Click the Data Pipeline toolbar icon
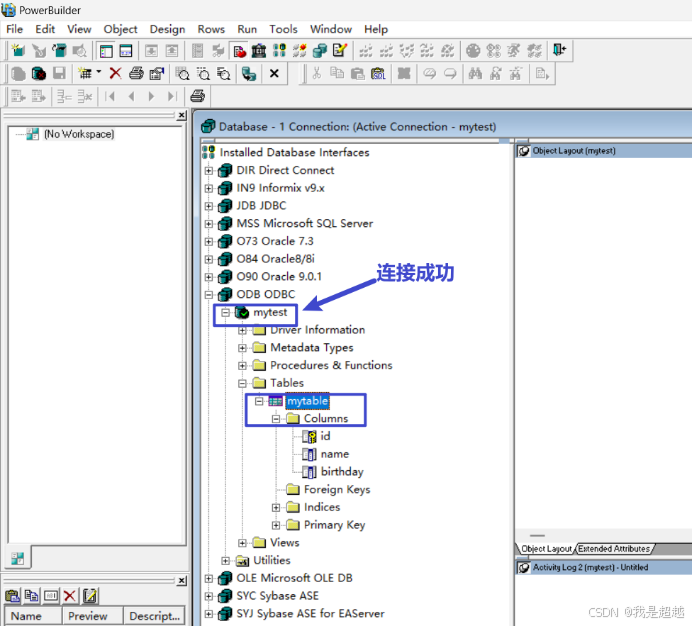Viewport: 692px width, 626px height. tap(249, 73)
